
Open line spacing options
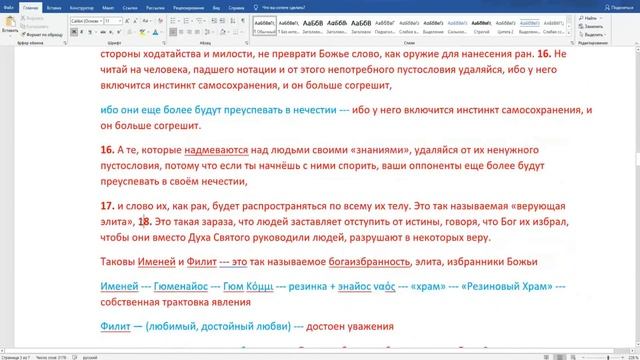(x=208, y=32)
